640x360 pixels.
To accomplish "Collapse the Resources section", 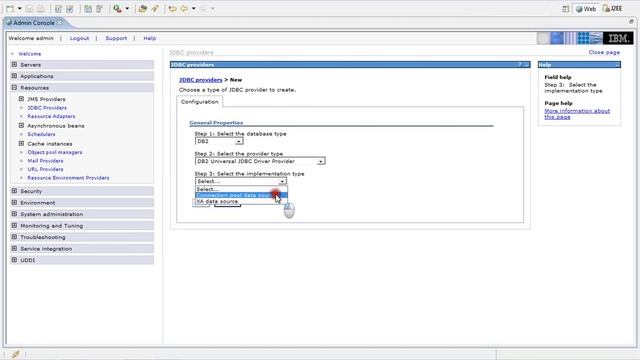I will (14, 87).
